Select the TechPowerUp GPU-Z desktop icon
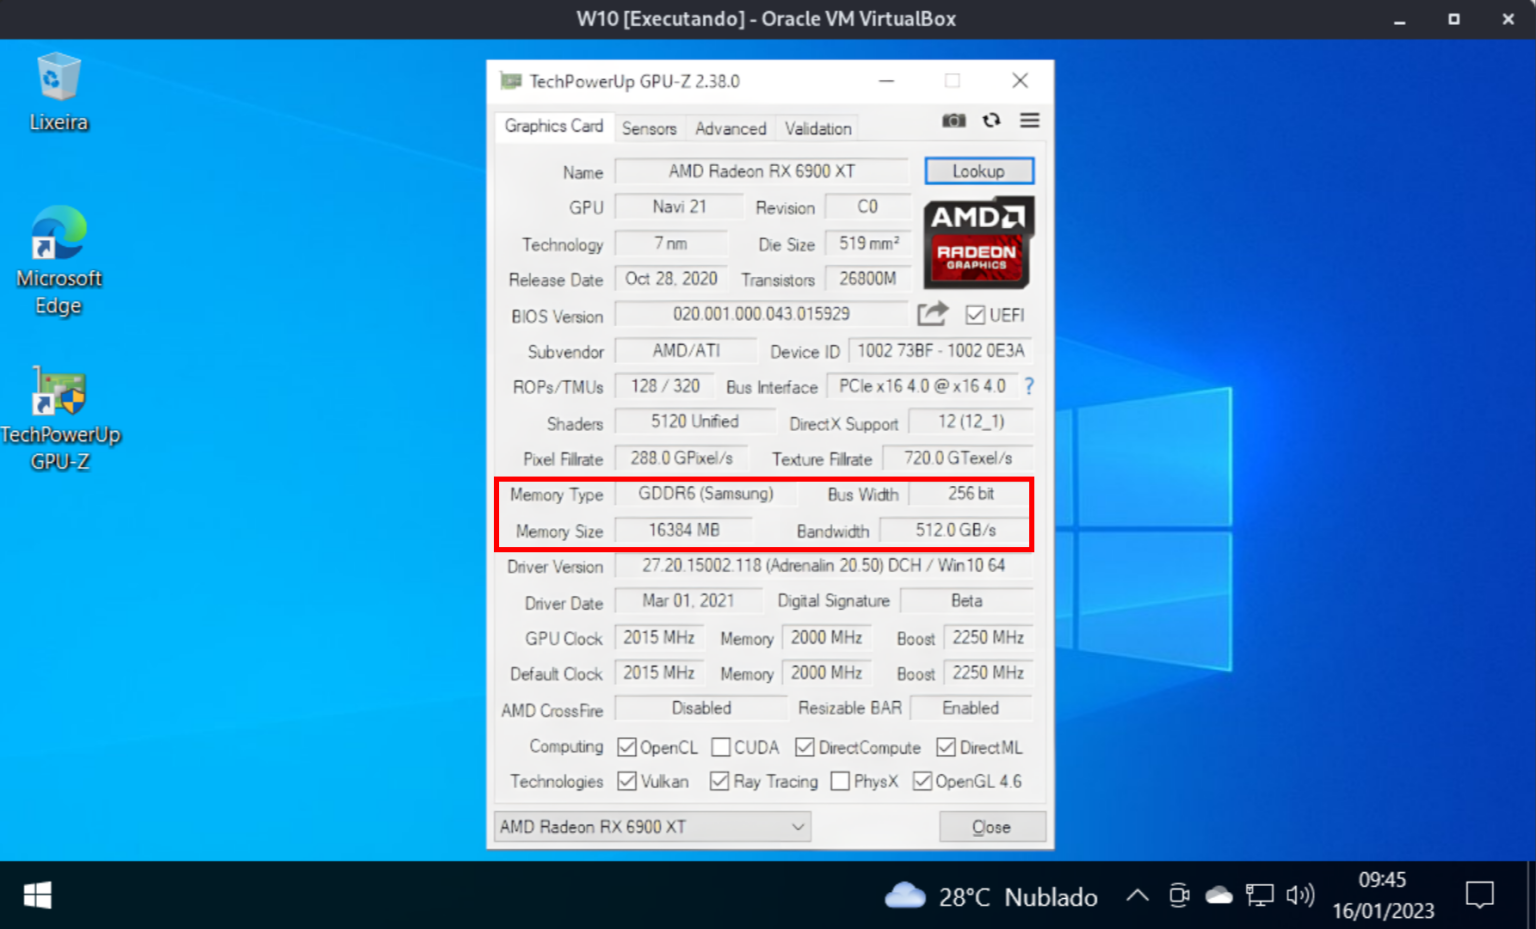The image size is (1536, 929). (x=60, y=417)
